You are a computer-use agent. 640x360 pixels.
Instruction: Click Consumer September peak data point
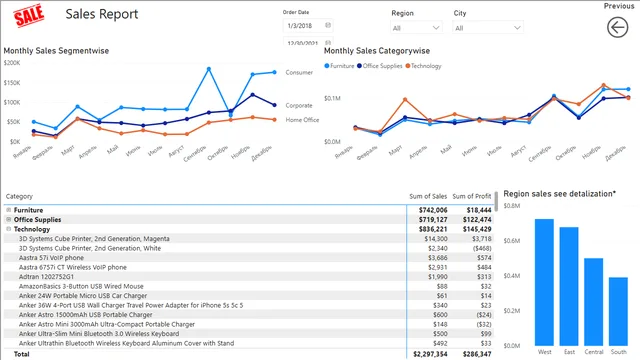click(x=209, y=69)
